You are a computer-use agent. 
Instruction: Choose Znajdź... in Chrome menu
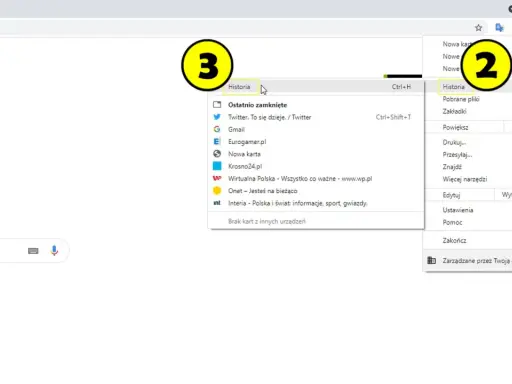click(x=452, y=167)
